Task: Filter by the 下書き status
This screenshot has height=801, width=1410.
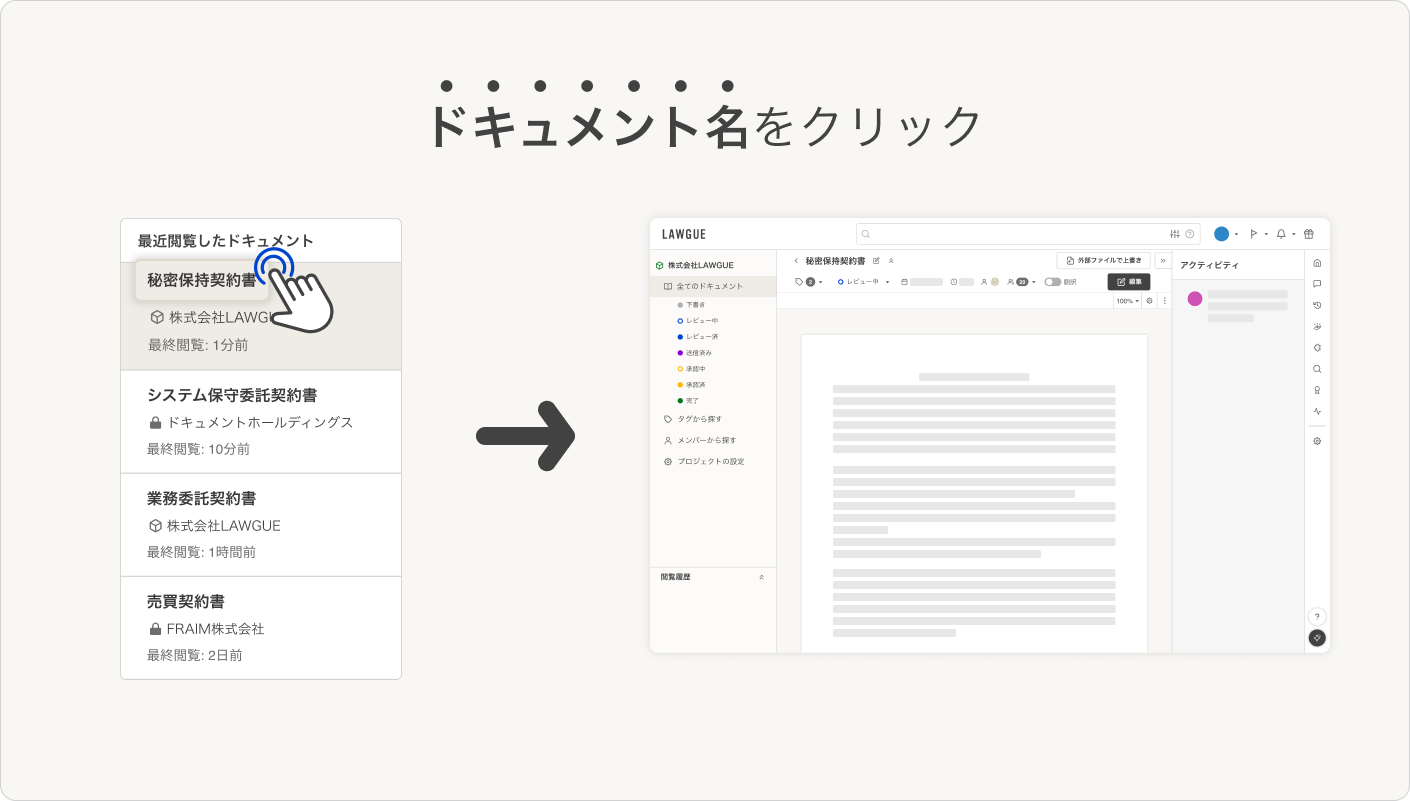Action: pos(691,305)
